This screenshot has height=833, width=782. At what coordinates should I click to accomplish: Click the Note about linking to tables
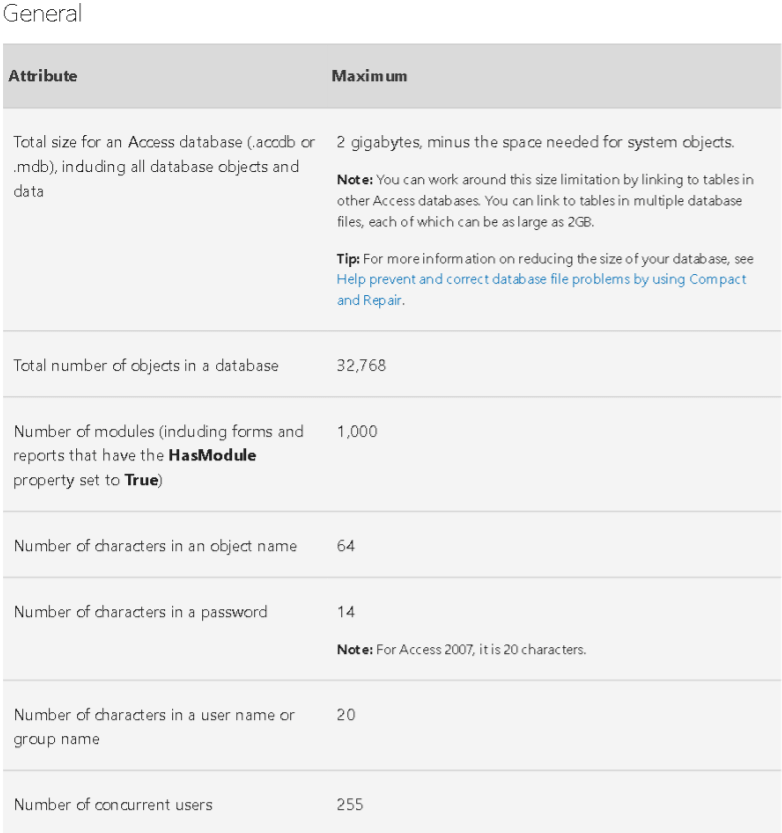545,201
